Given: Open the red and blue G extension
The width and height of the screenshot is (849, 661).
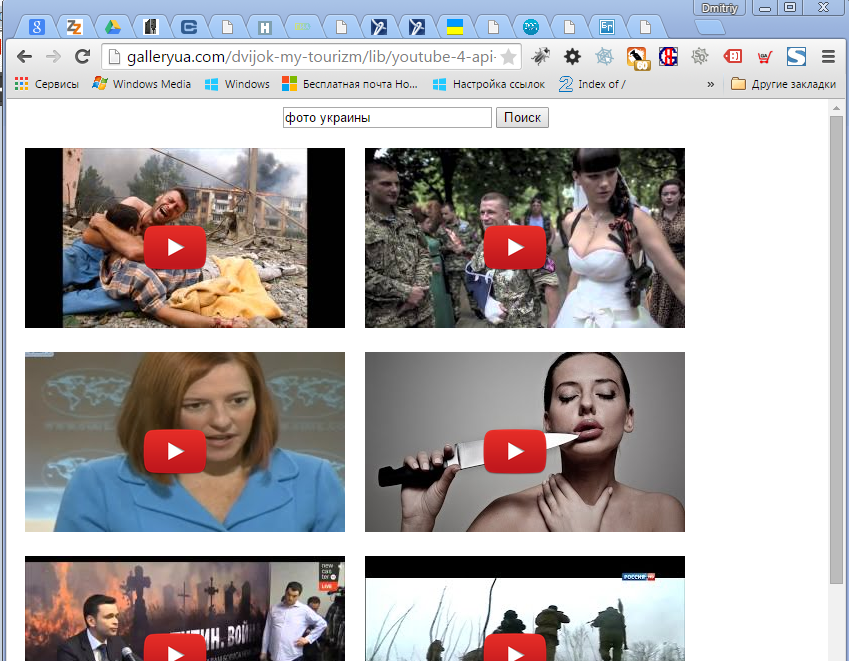Looking at the screenshot, I should 668,56.
